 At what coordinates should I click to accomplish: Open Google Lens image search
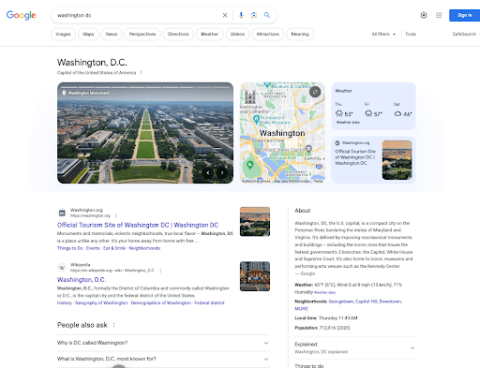pos(254,15)
